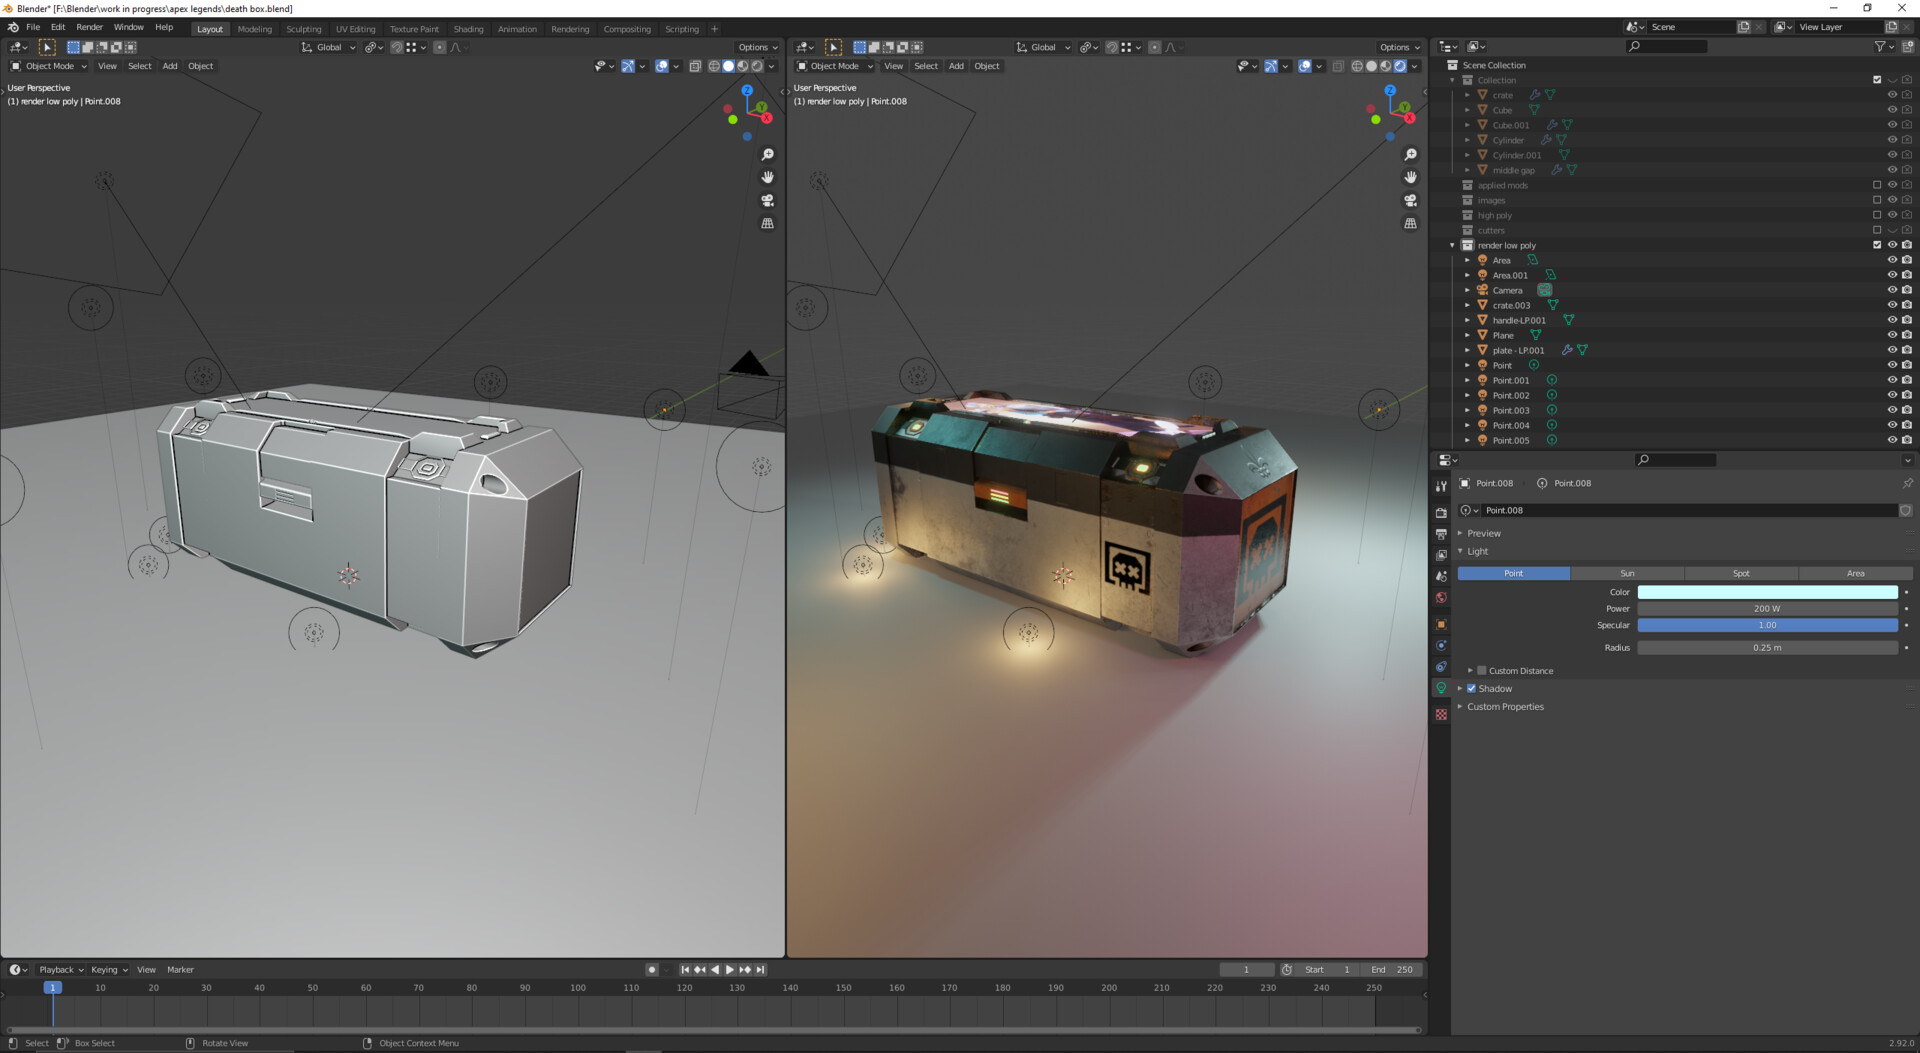Collapse the render low poly collection
Viewport: 1920px width, 1053px height.
click(x=1452, y=245)
